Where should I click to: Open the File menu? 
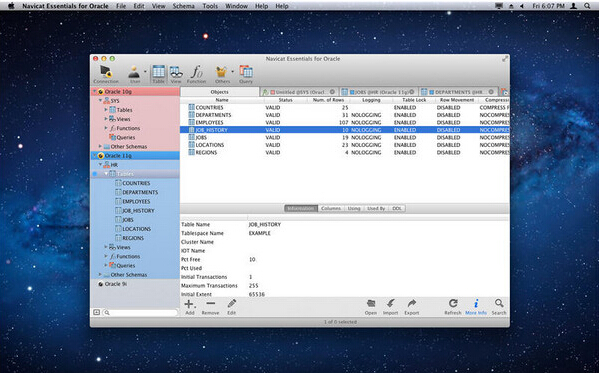coord(121,6)
